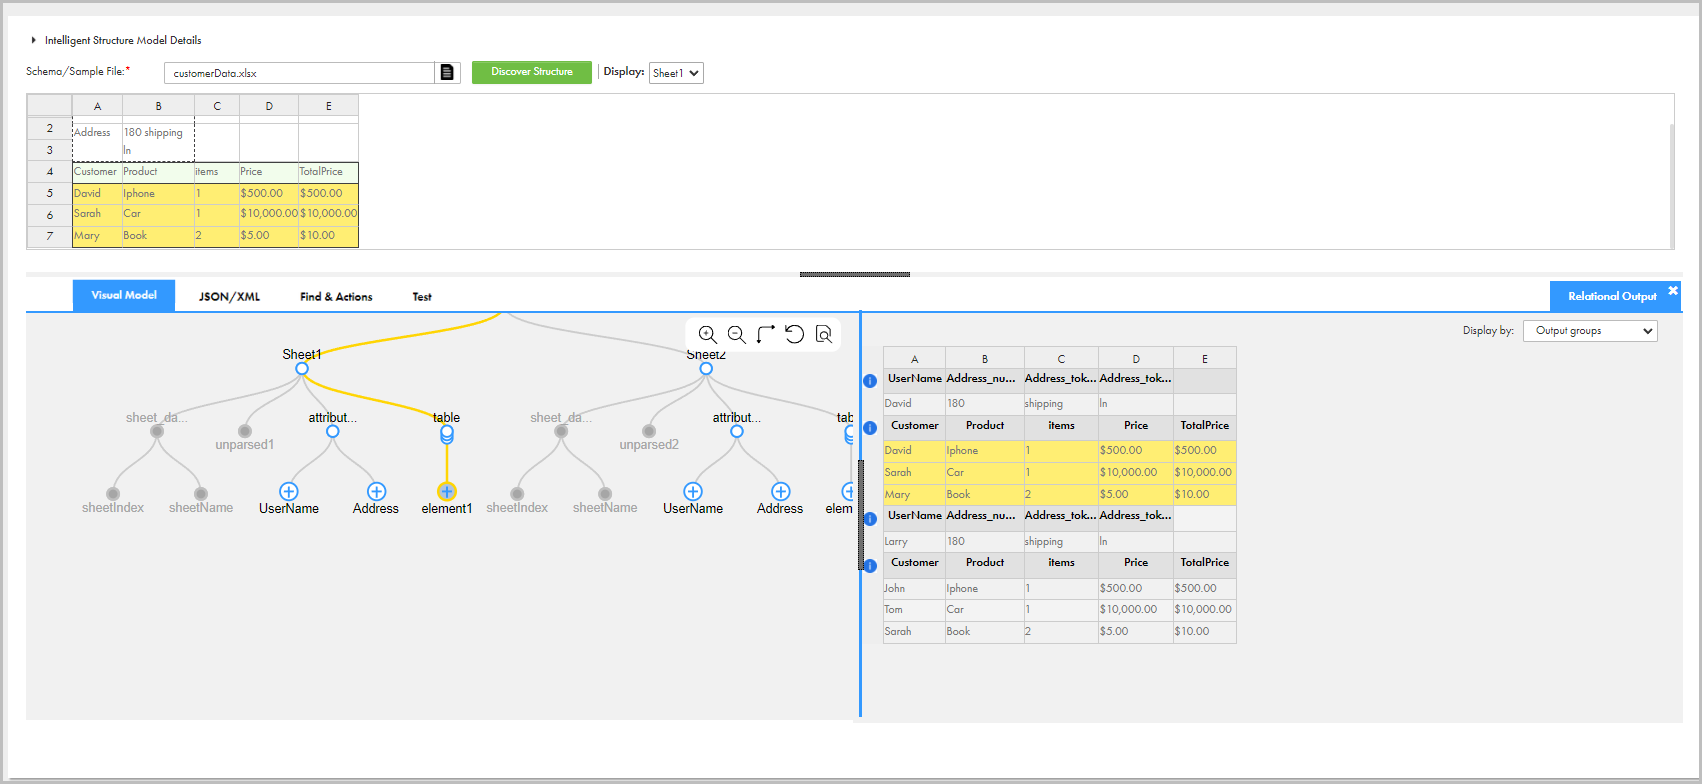Open the Test tab

(x=422, y=297)
